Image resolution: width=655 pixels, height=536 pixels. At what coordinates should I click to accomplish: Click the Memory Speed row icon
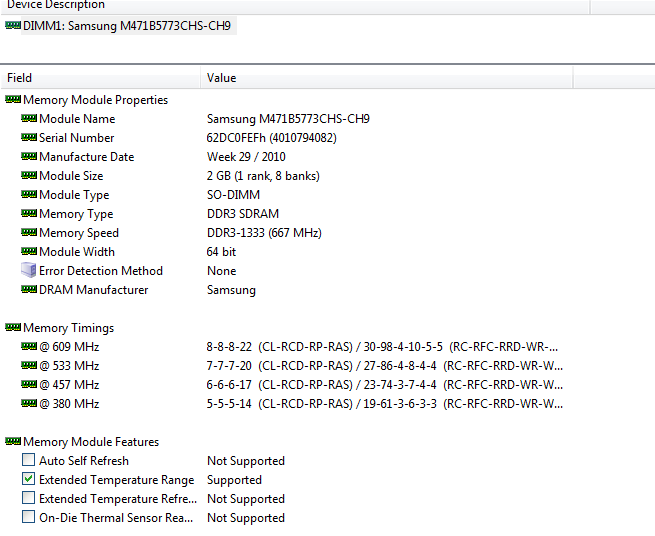click(29, 233)
